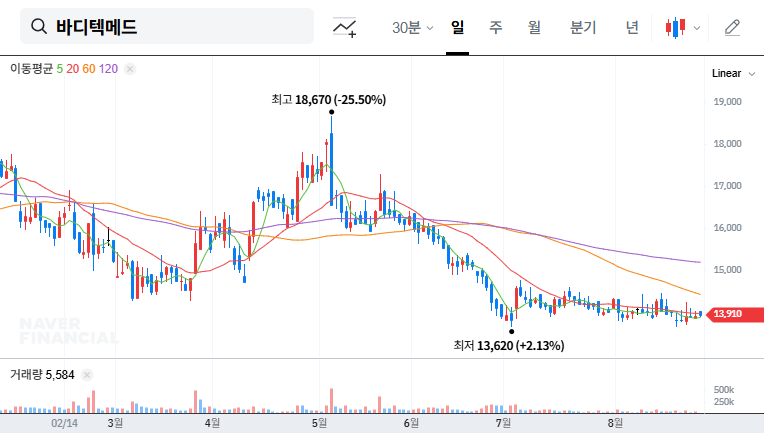This screenshot has width=764, height=433.
Task: Select the 일 daily tab
Action: 458,27
